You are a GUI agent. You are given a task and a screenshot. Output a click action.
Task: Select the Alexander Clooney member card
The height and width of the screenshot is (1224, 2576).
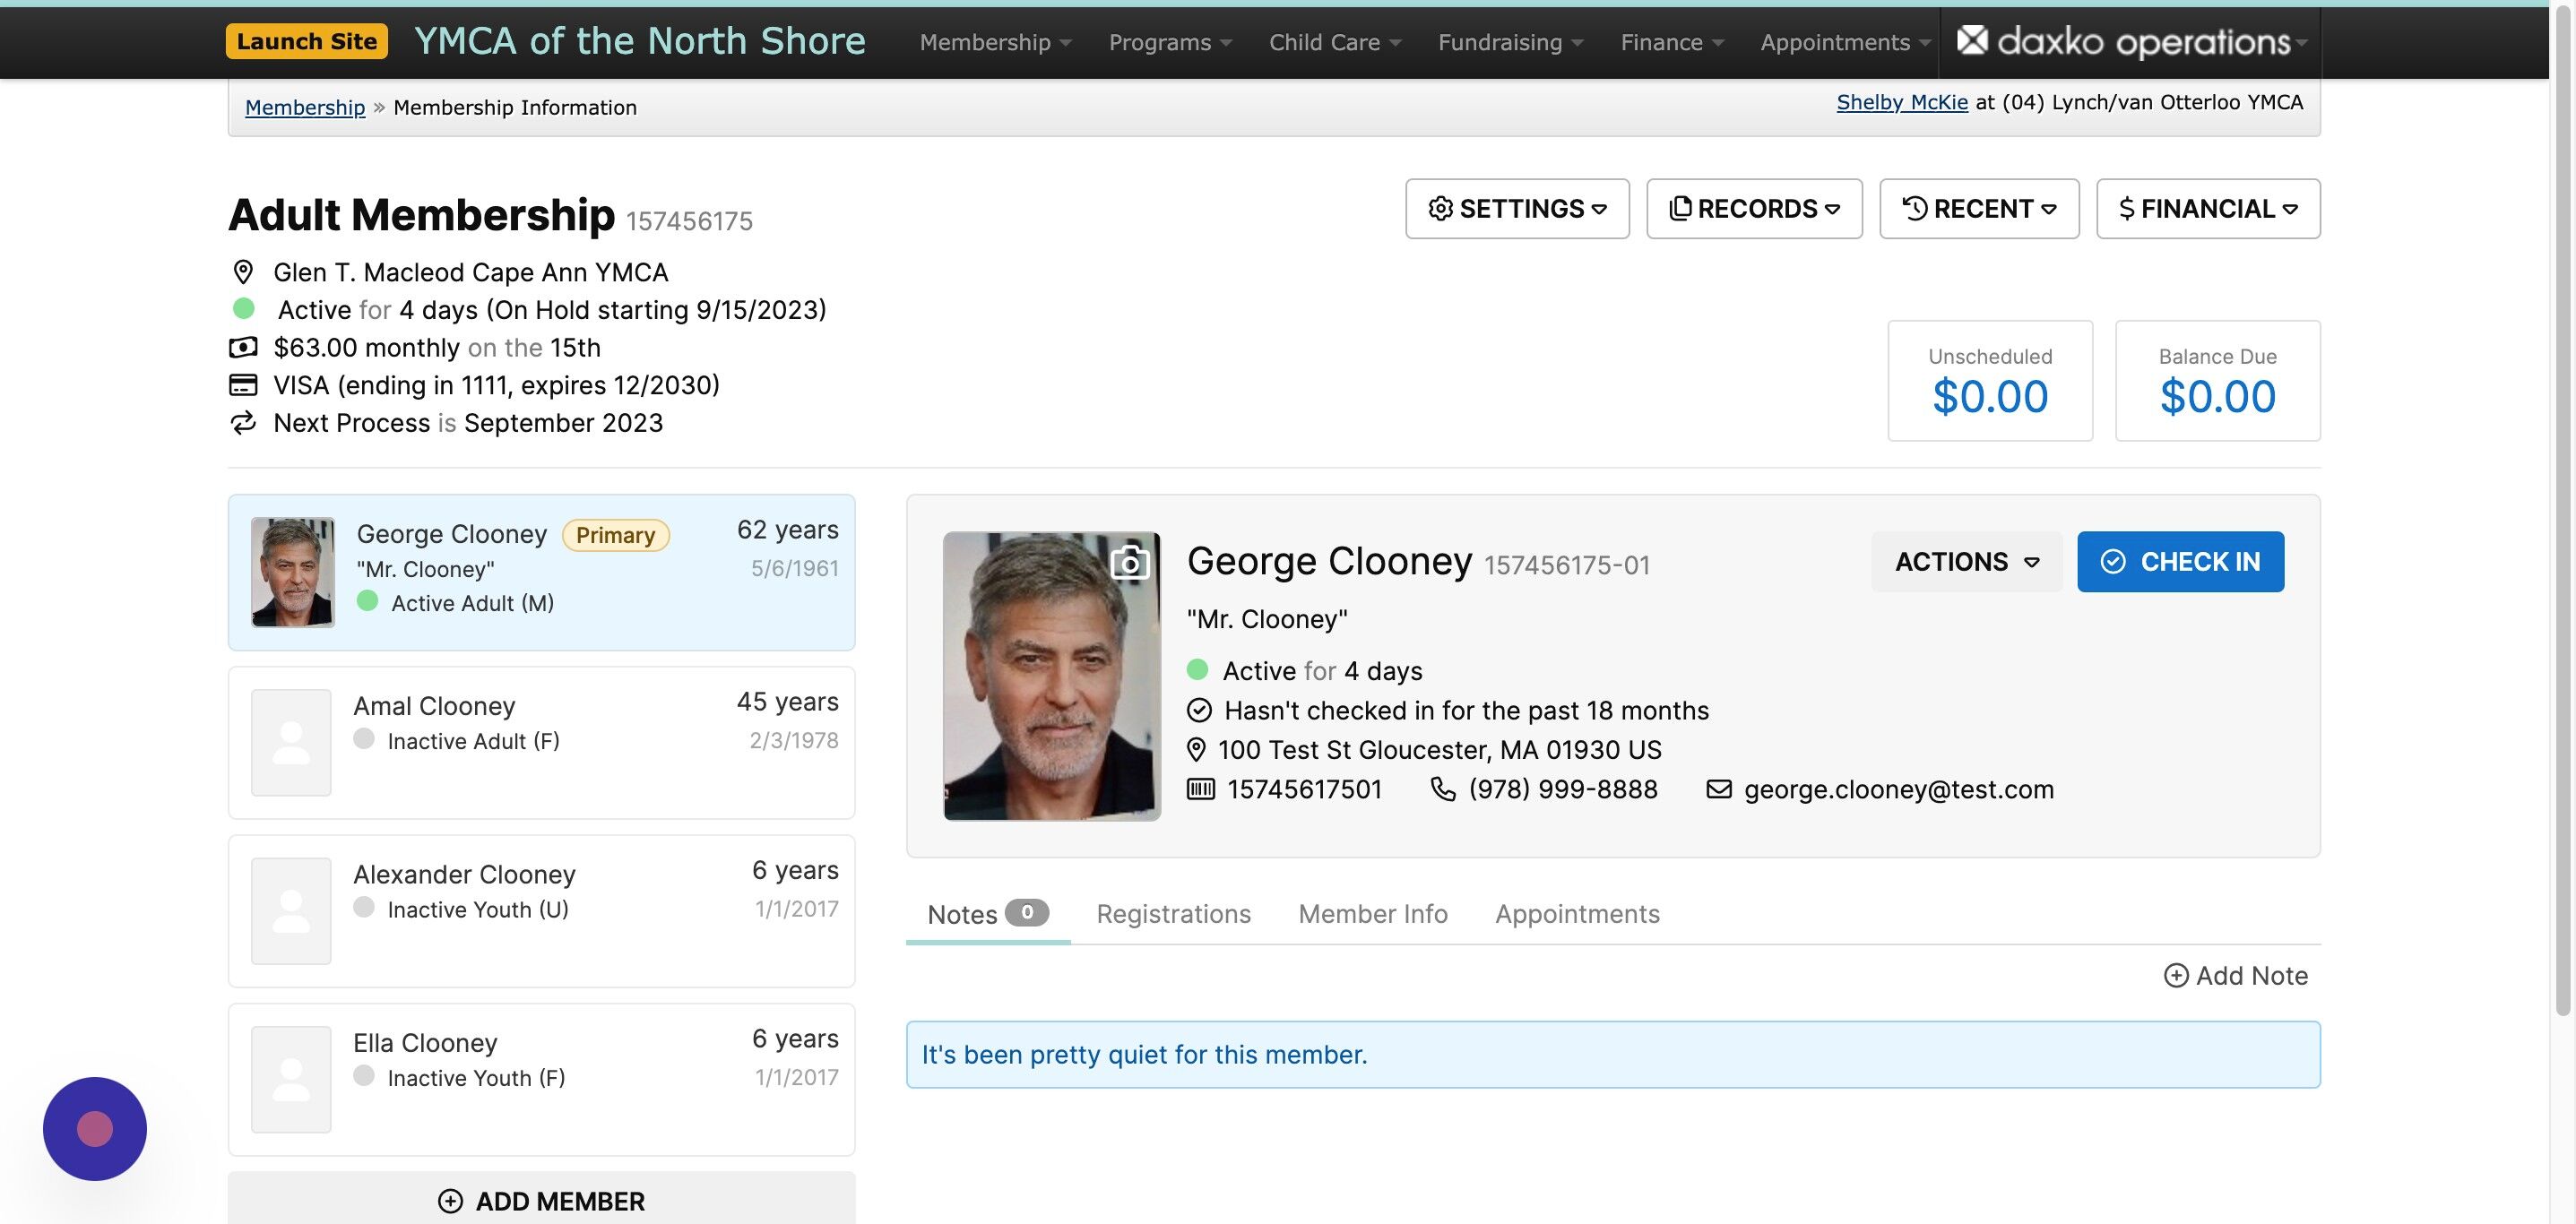(542, 911)
